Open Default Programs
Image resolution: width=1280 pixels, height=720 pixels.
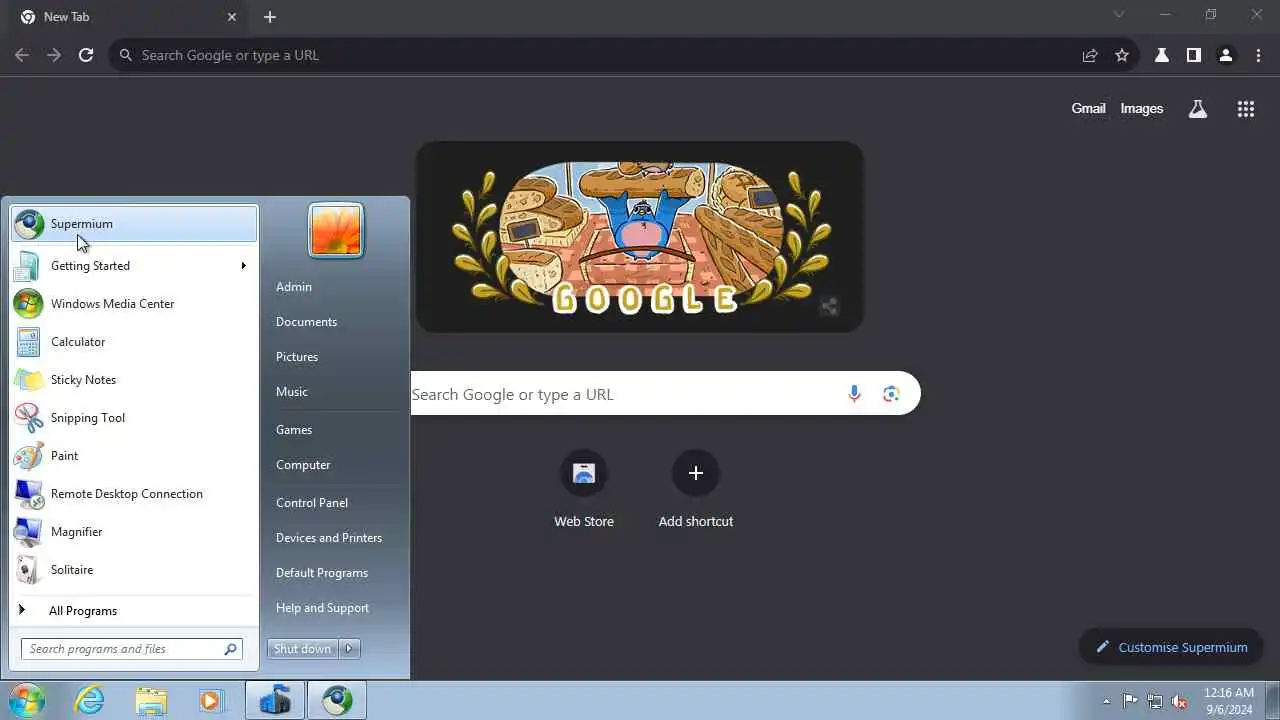322,573
